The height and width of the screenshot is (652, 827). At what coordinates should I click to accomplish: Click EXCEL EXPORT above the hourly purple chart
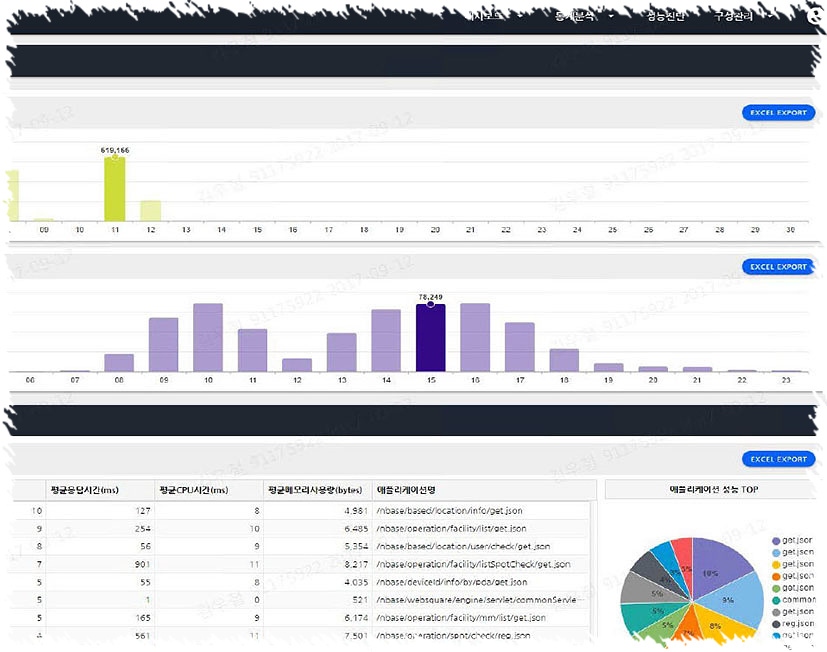pos(778,266)
